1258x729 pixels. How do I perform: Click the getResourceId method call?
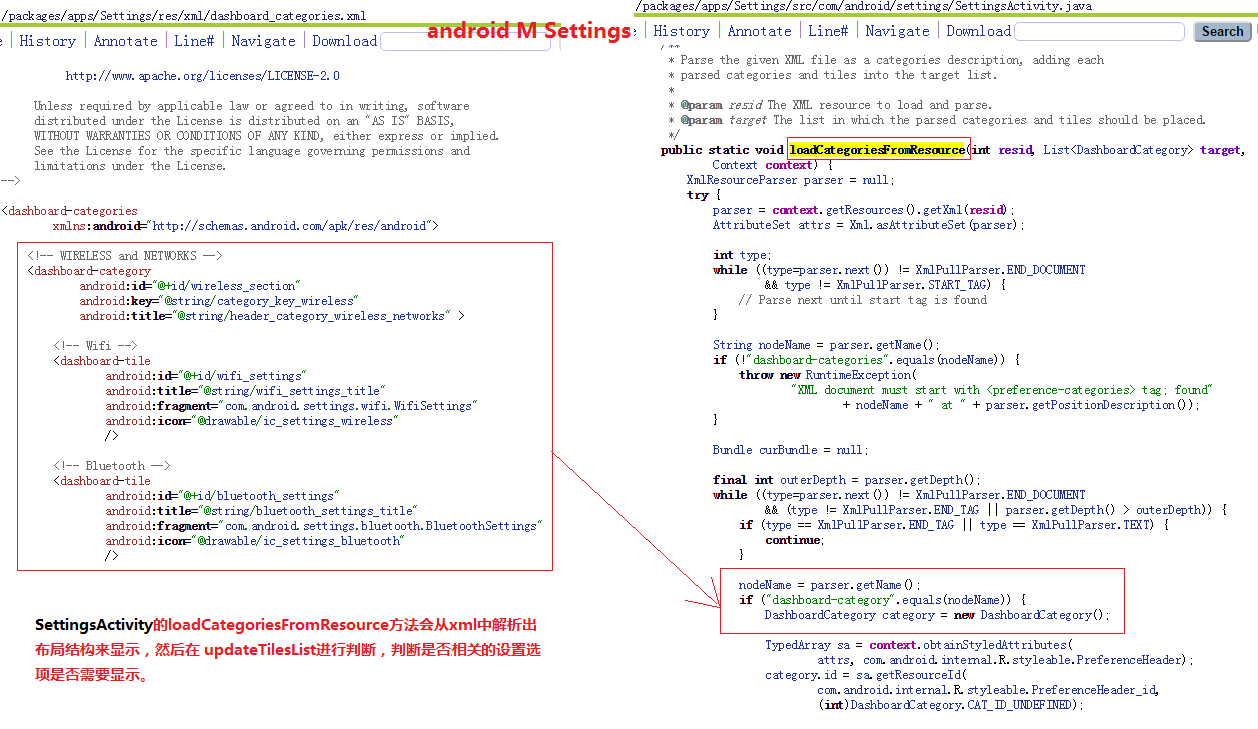pos(917,675)
